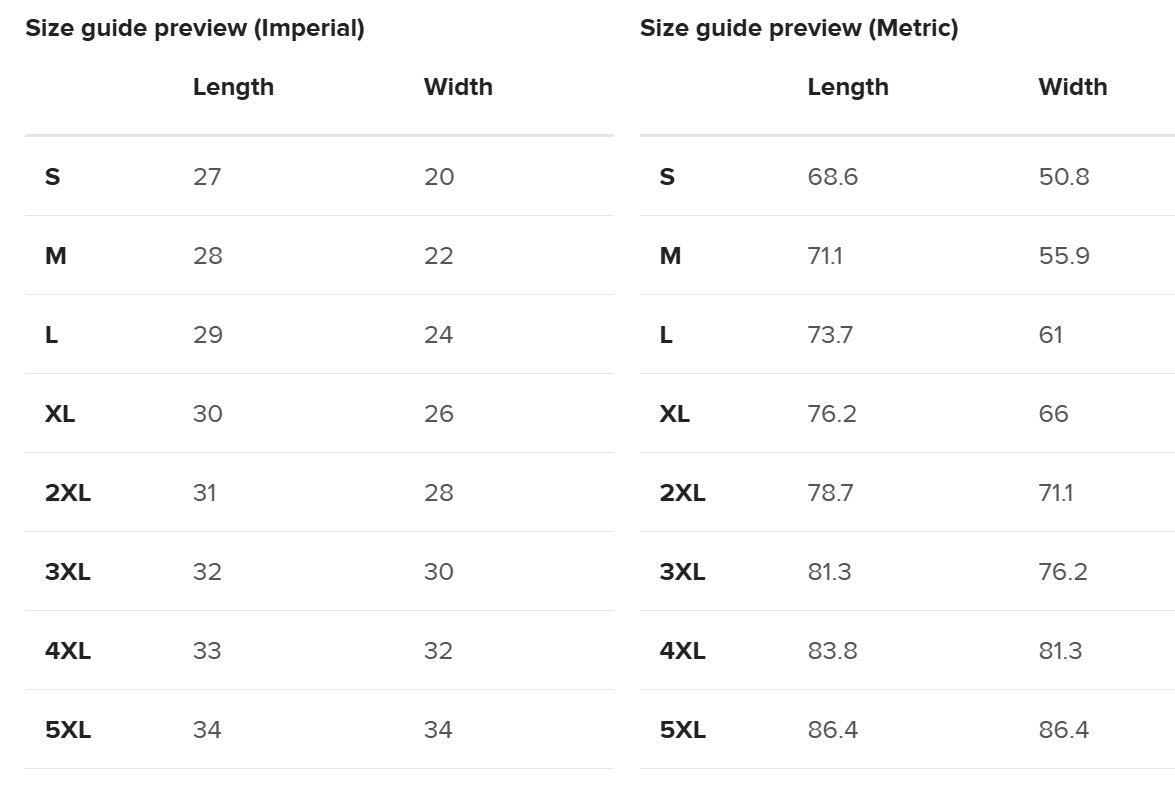Click the Imperial width 30 for size 3XL
This screenshot has width=1175, height=807.
pos(439,572)
